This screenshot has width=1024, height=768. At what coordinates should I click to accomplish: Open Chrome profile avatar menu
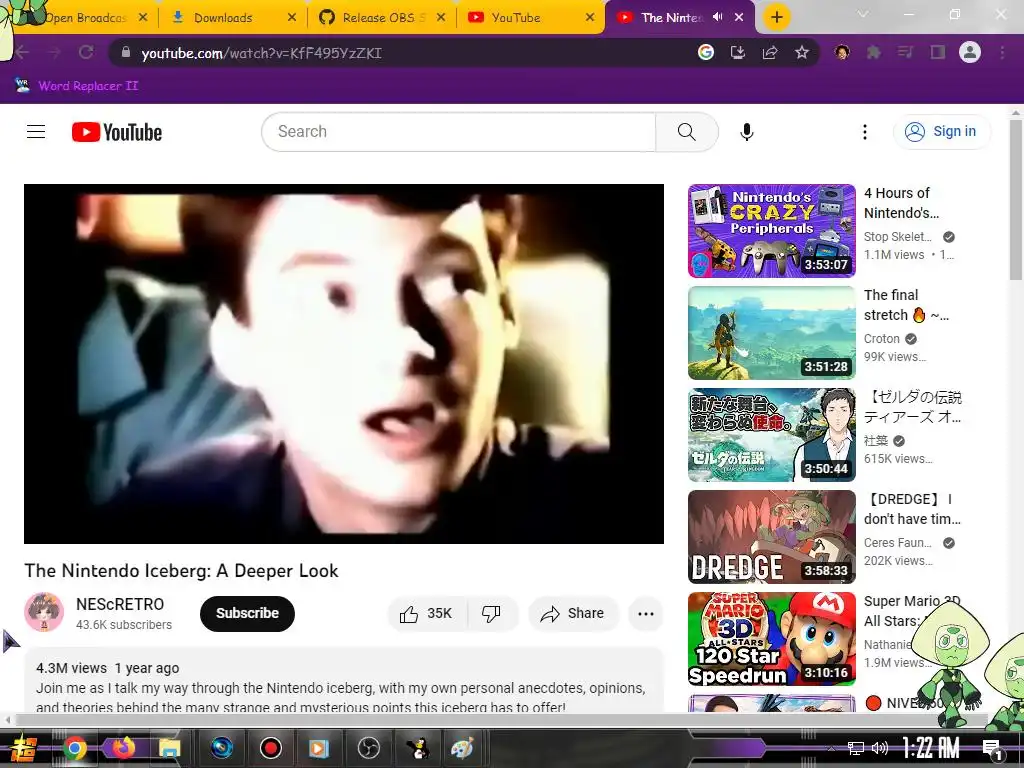pos(970,52)
